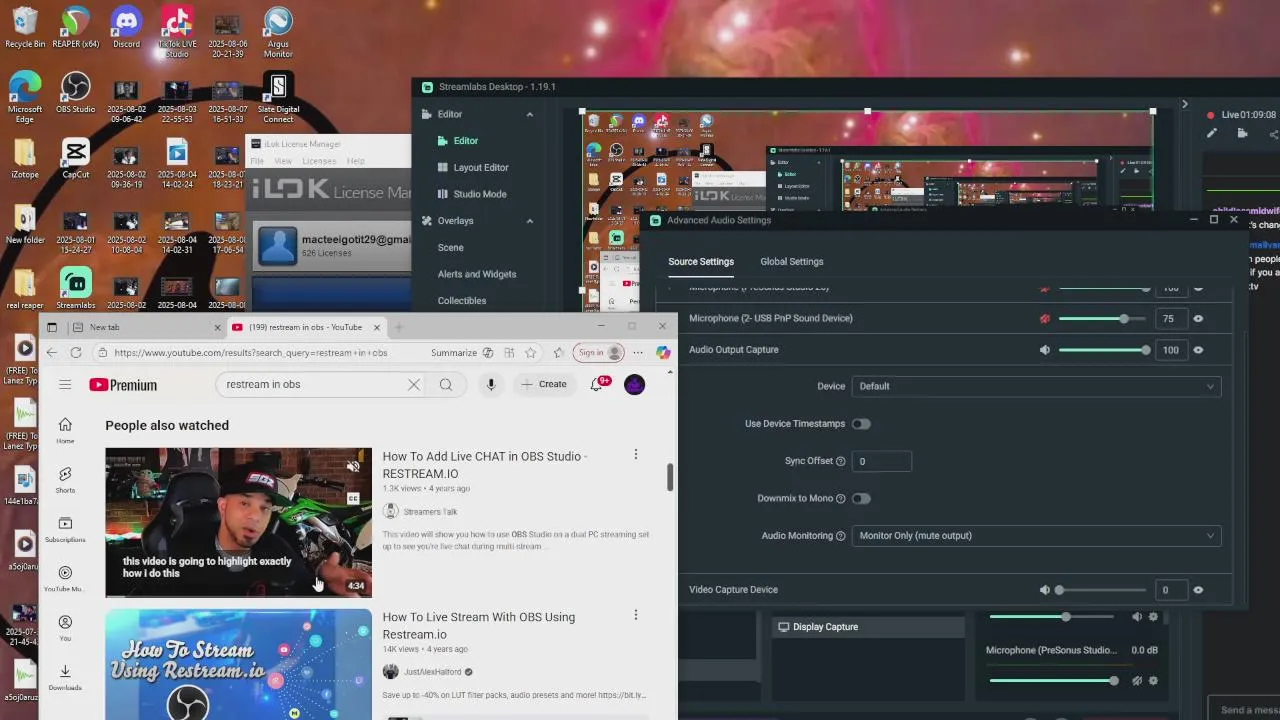This screenshot has height=720, width=1280.
Task: Click Summarize in the browser address bar
Action: (x=454, y=352)
